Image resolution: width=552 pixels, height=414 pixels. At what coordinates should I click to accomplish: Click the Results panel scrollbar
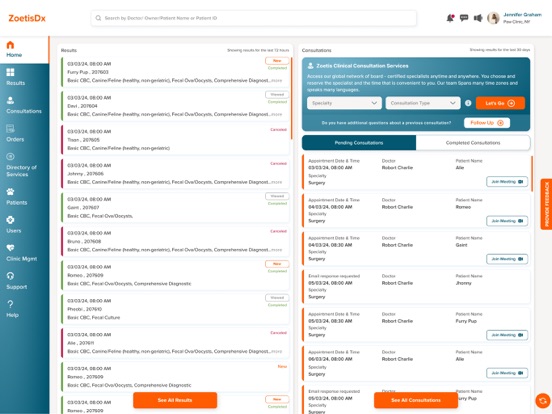coord(291,99)
